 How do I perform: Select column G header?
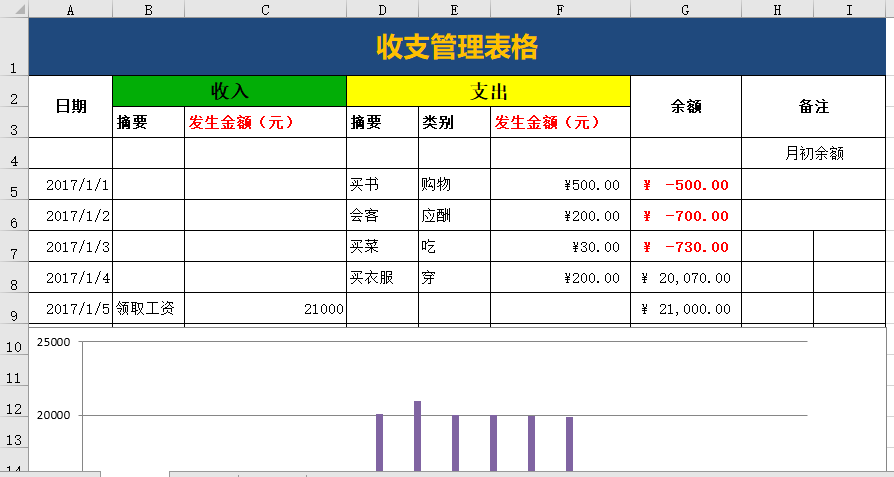[685, 9]
